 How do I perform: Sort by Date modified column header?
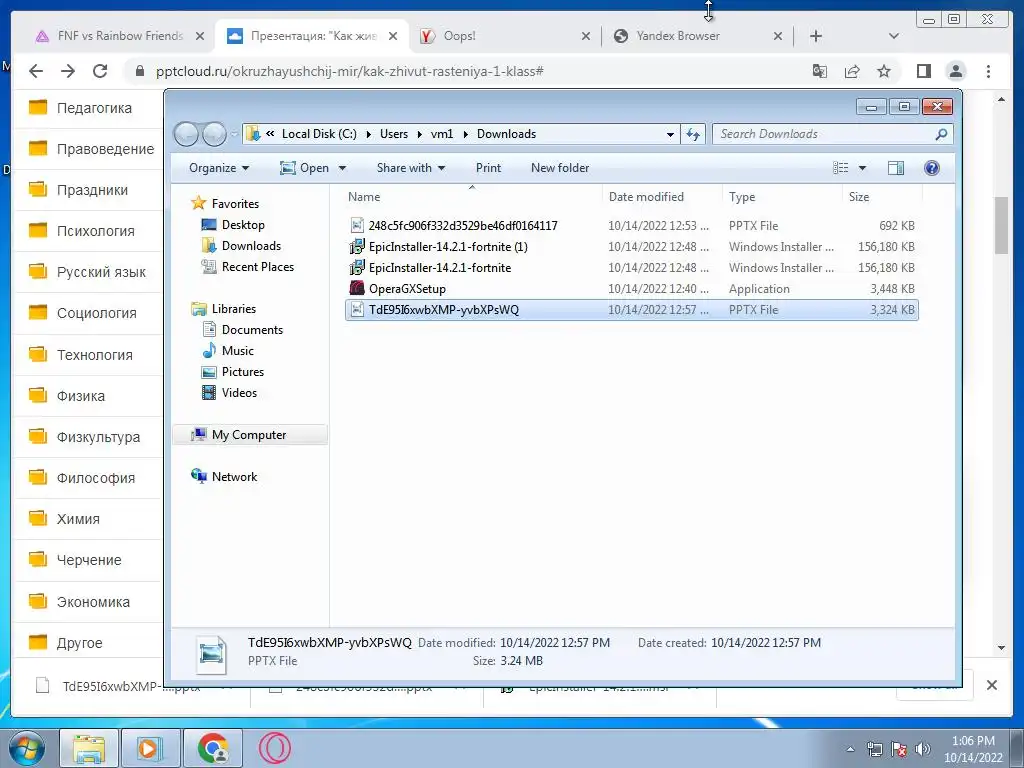point(662,197)
